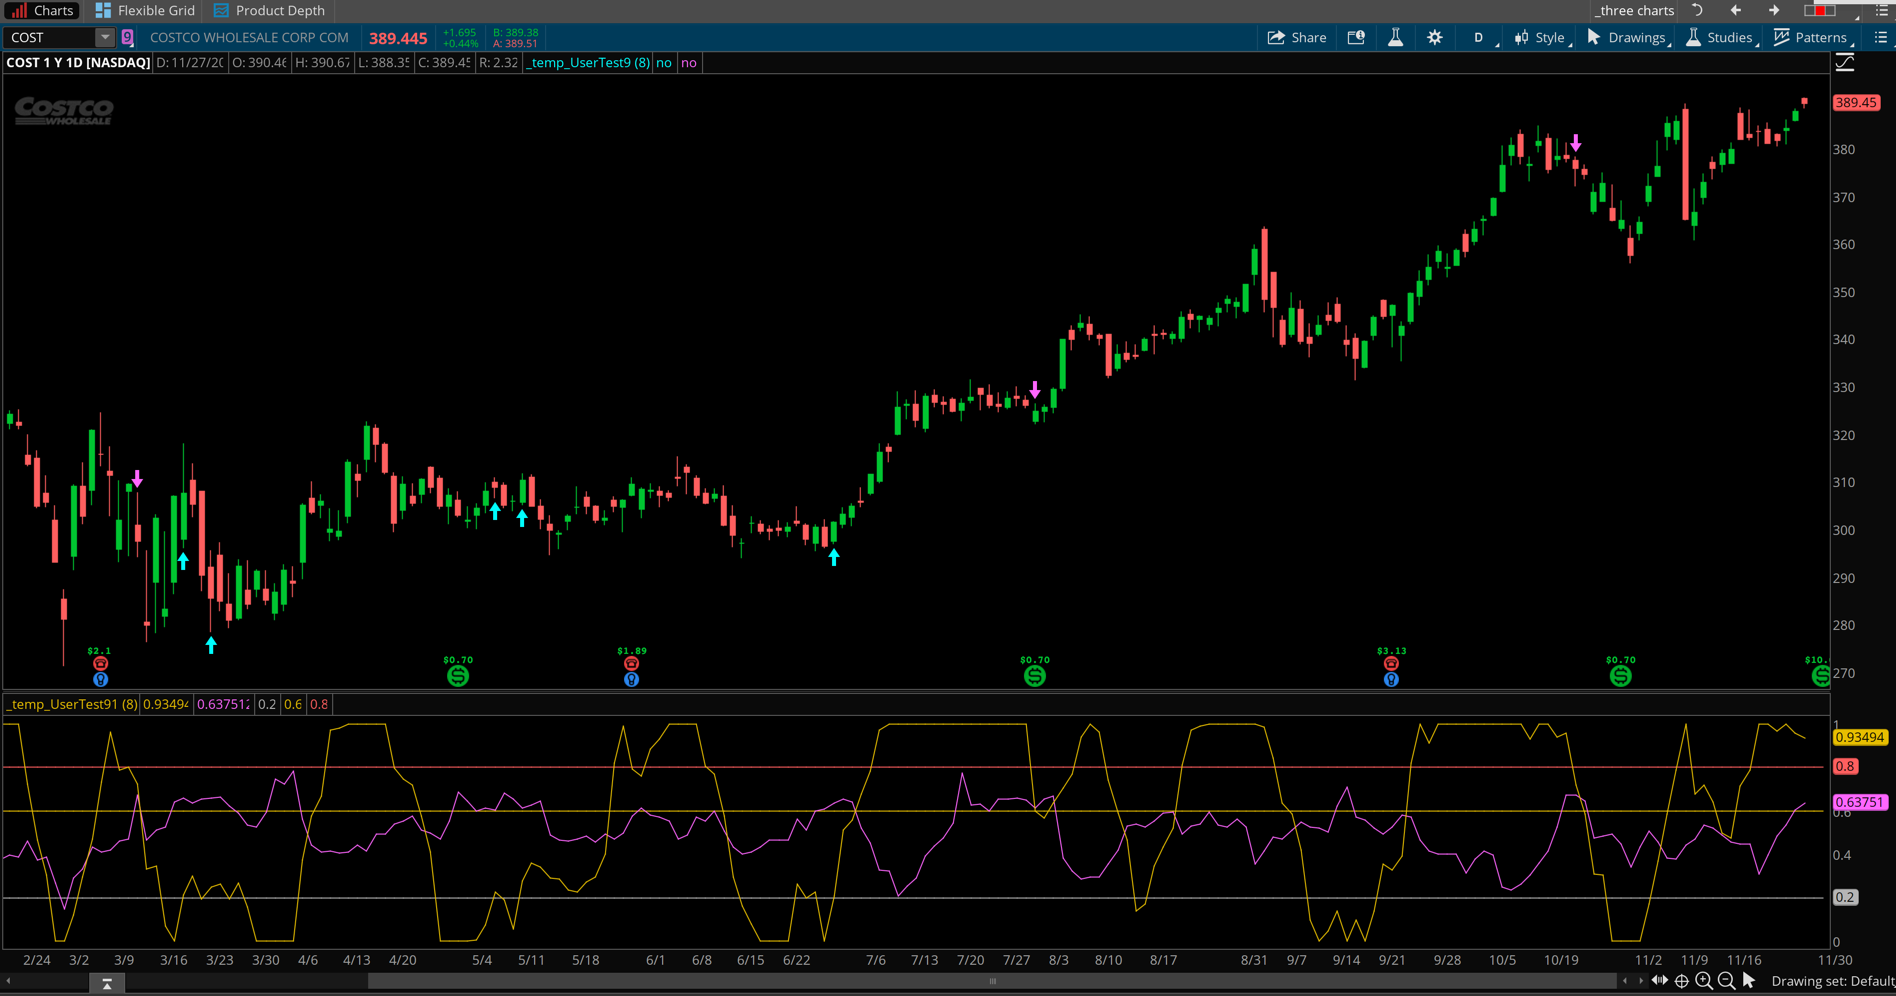Expand the COST symbol dropdown arrow
Screen dimensions: 1896x996
tap(105, 37)
